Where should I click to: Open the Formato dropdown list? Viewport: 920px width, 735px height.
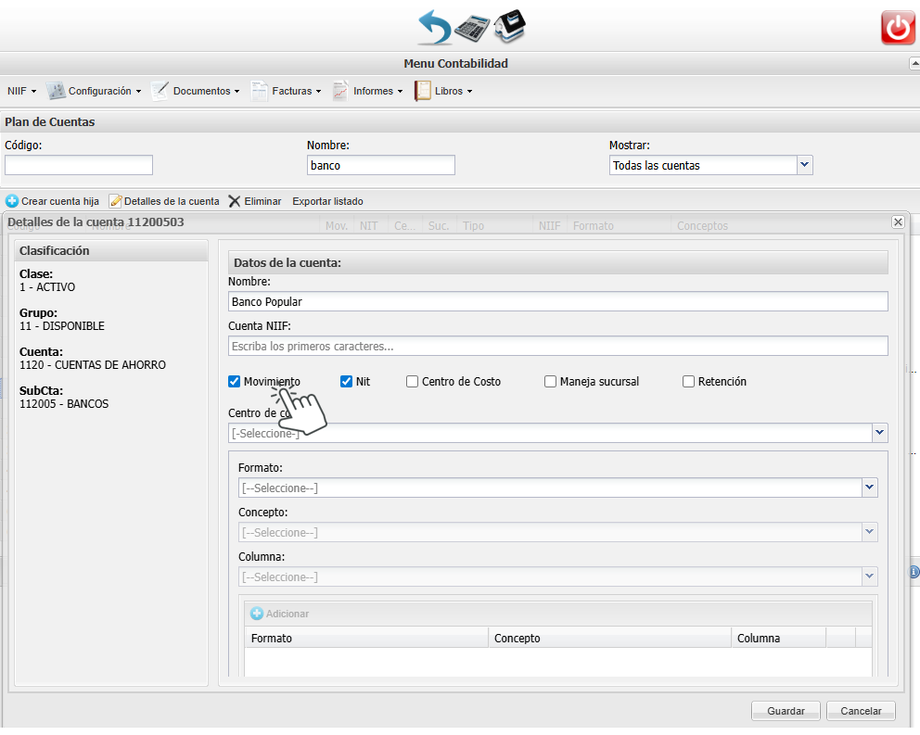click(x=869, y=488)
